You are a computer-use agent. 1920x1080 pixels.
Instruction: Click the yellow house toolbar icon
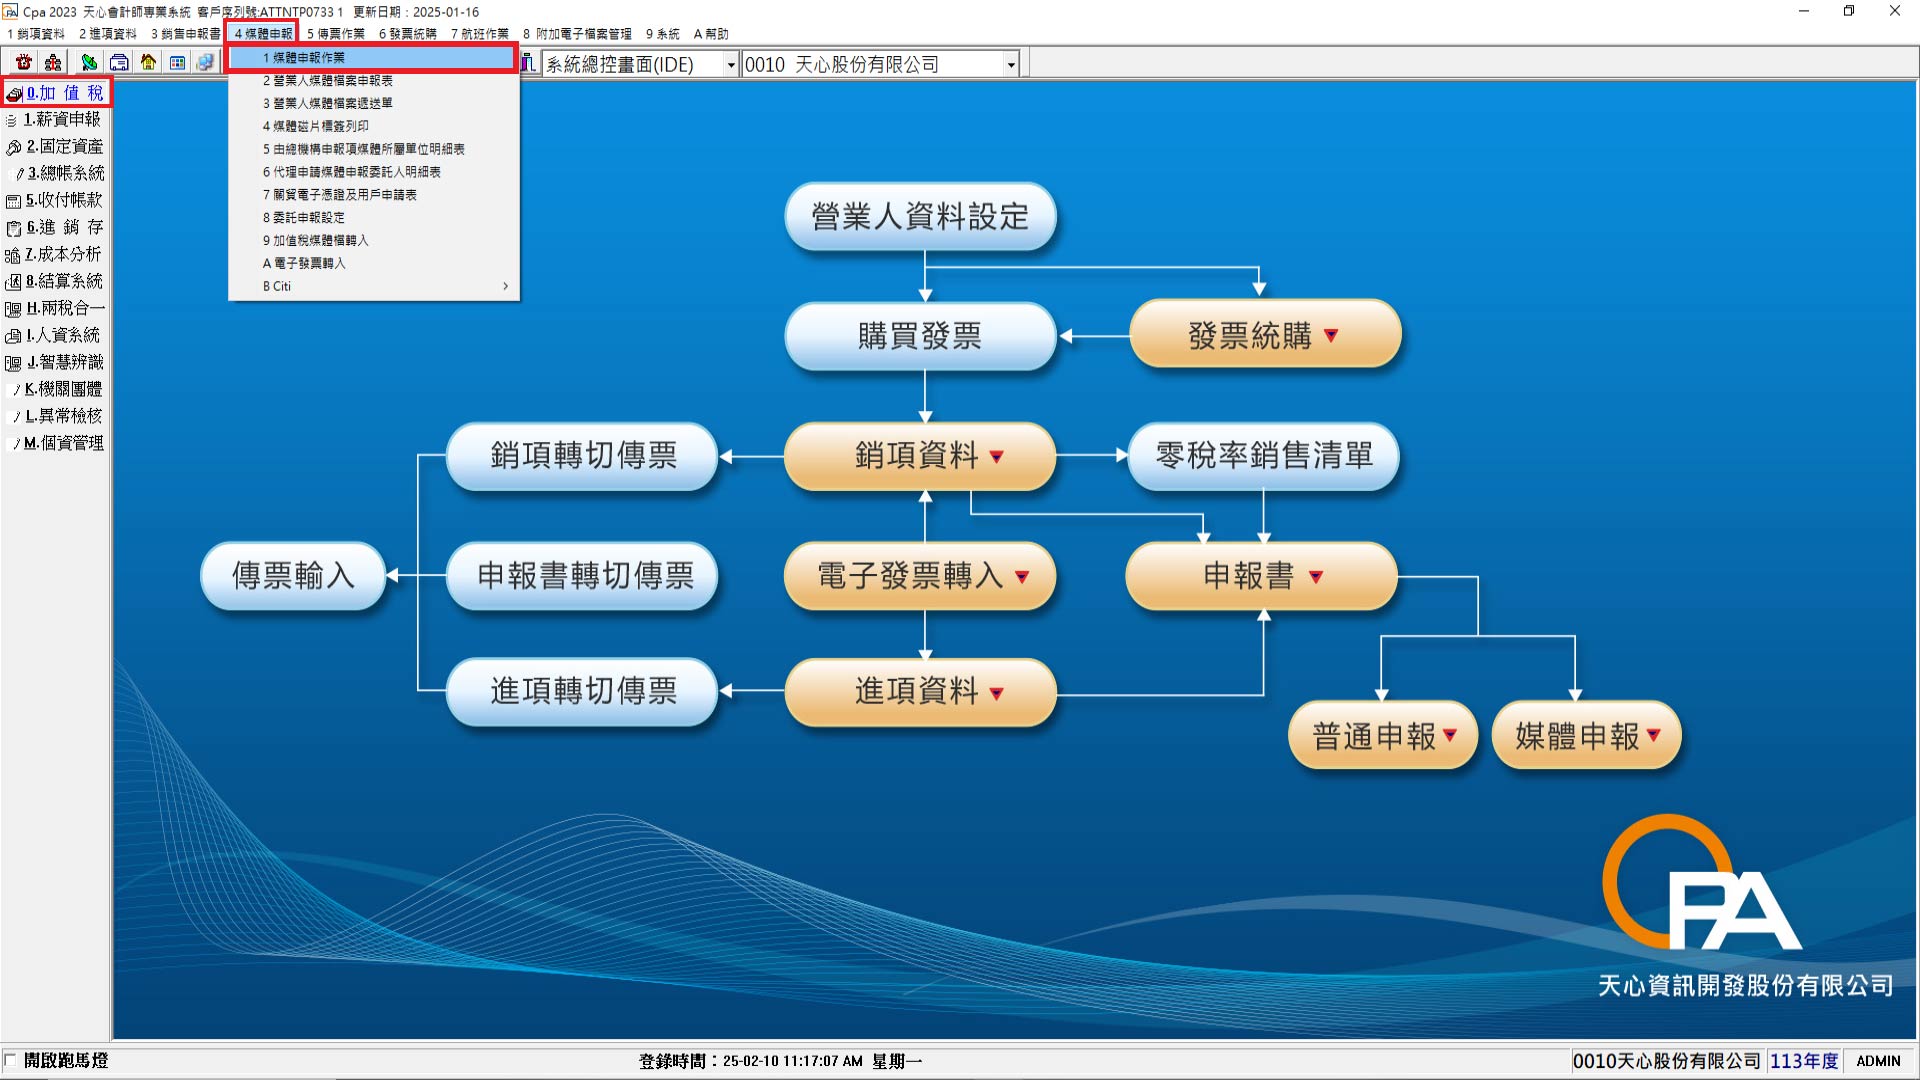click(x=148, y=63)
